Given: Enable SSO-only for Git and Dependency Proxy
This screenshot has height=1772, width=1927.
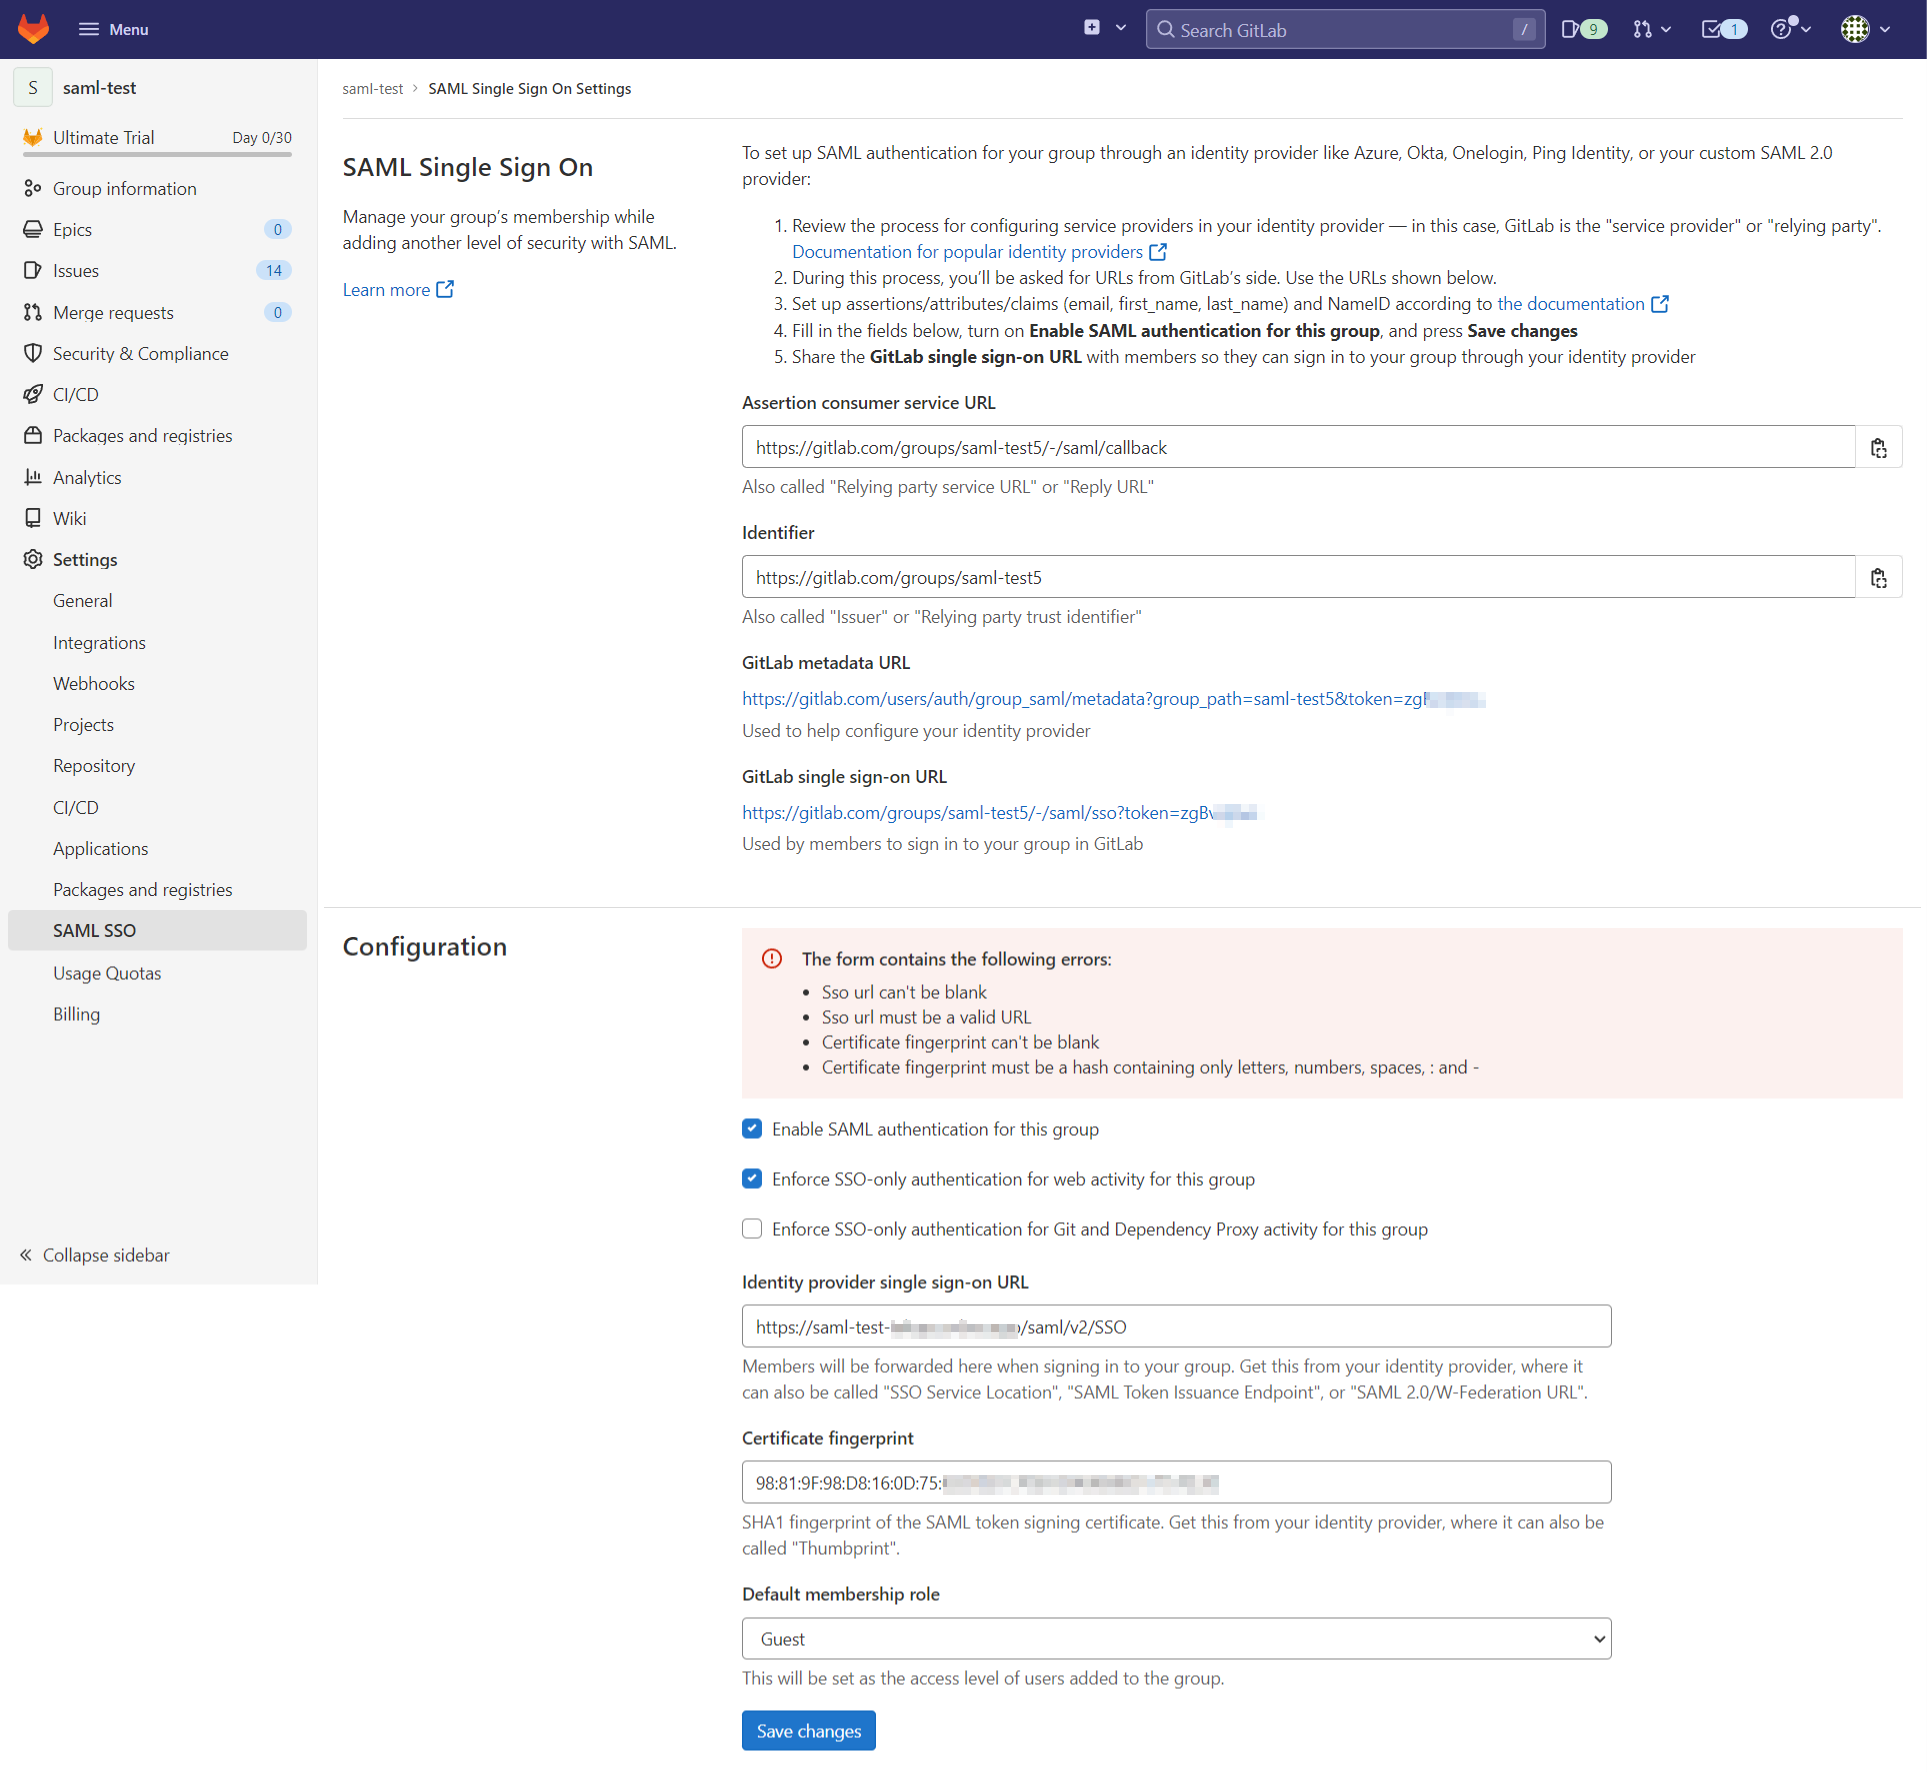Looking at the screenshot, I should click(x=752, y=1229).
